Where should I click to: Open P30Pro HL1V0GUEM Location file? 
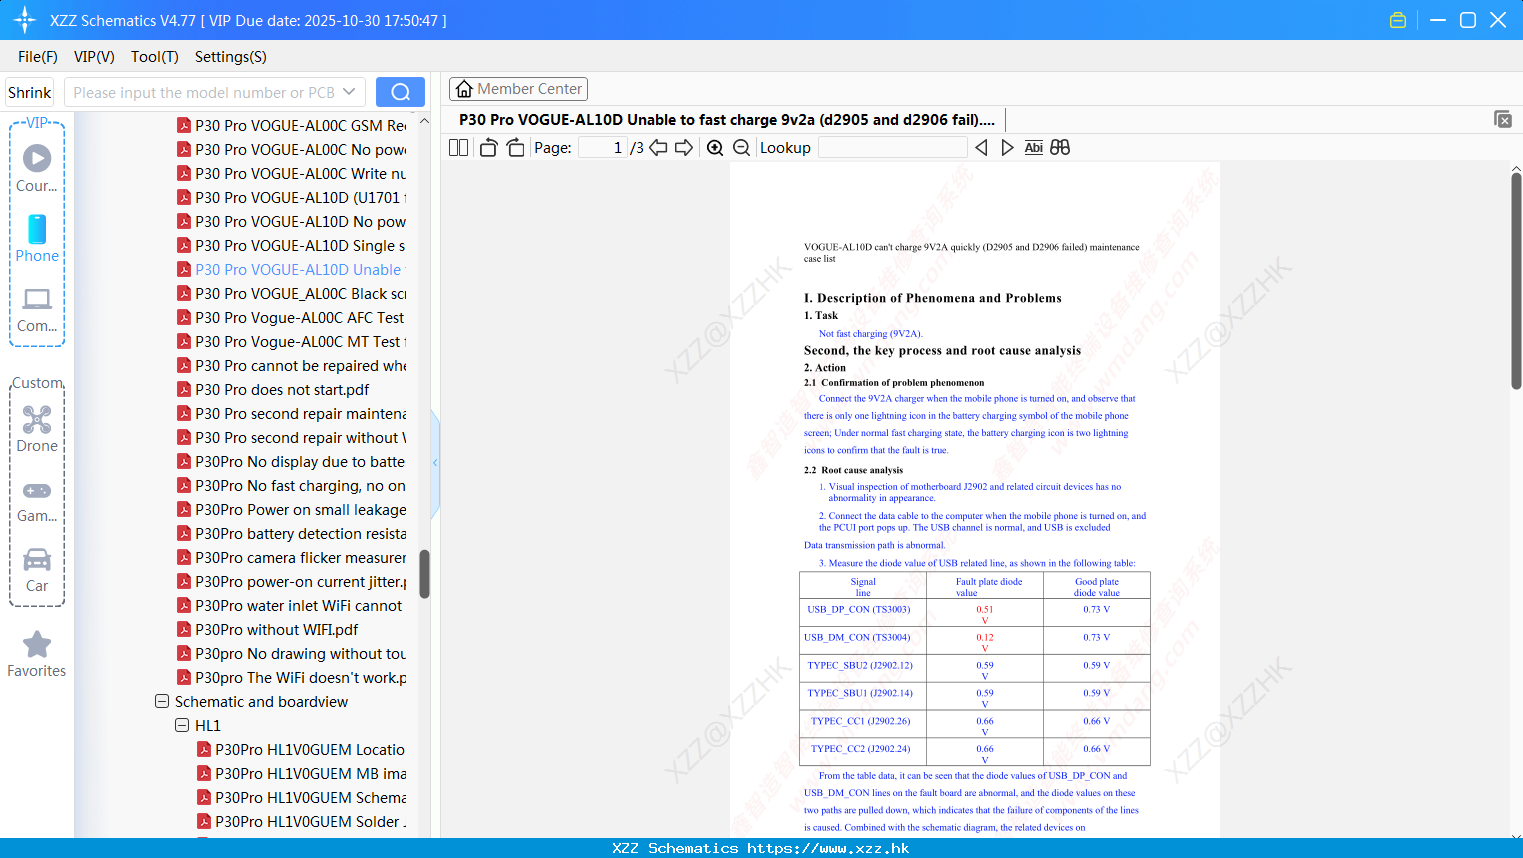pos(302,749)
